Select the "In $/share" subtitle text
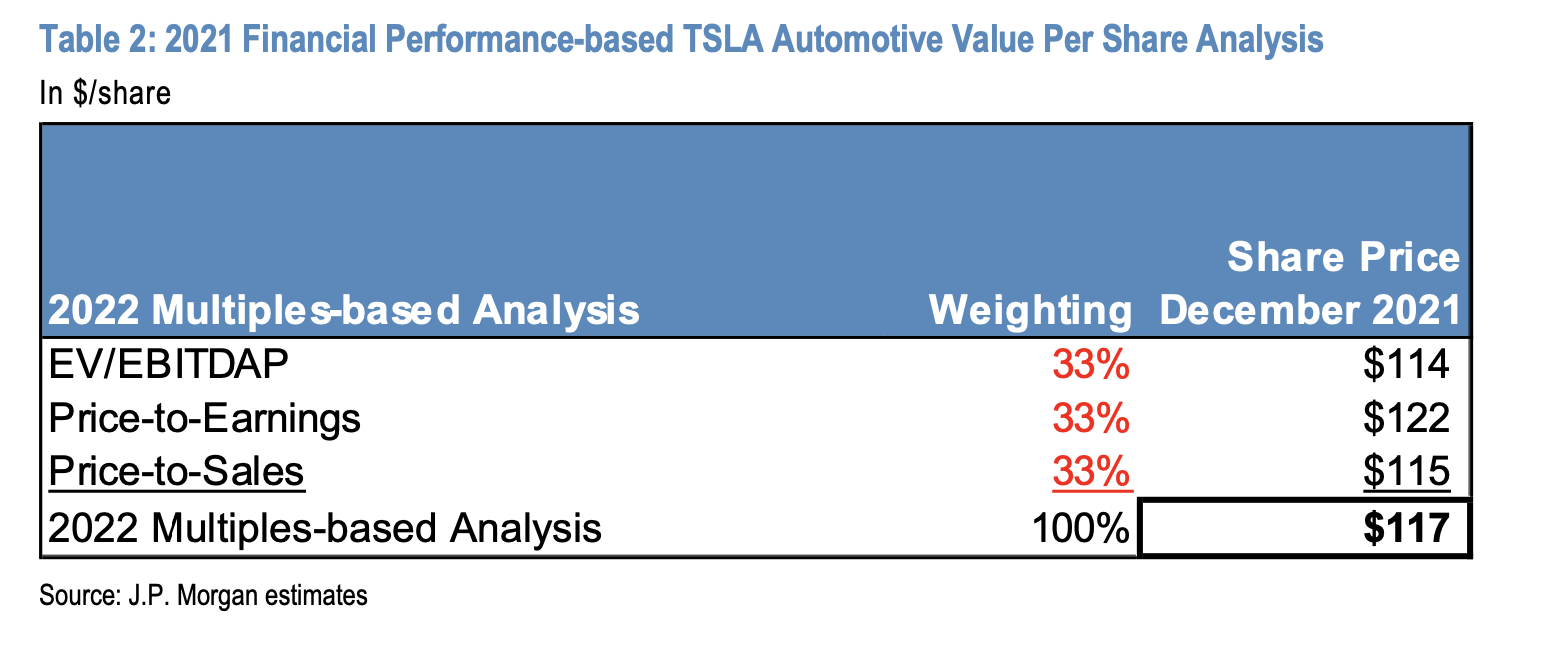Image resolution: width=1550 pixels, height=646 pixels. 105,93
